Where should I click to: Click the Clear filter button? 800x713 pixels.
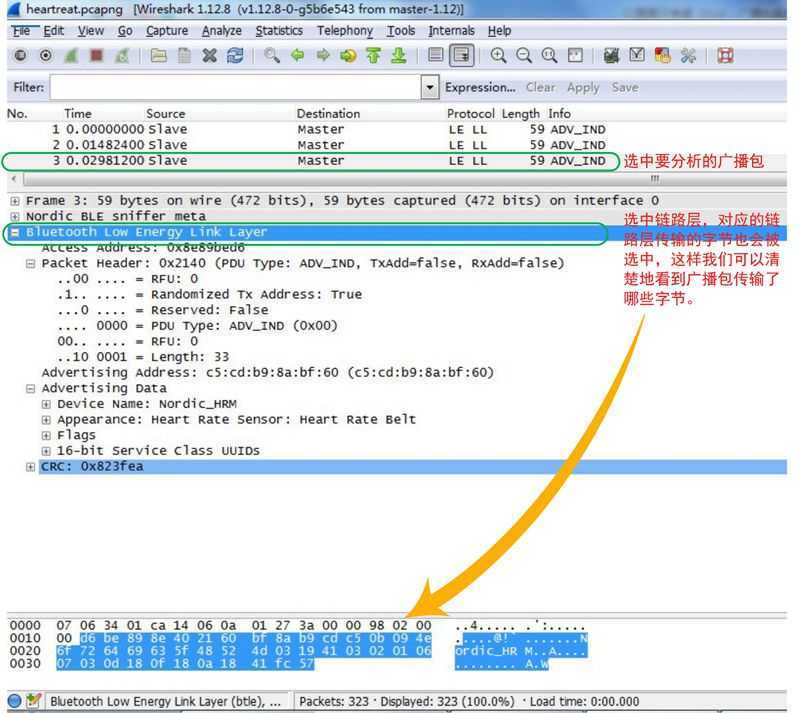click(540, 87)
